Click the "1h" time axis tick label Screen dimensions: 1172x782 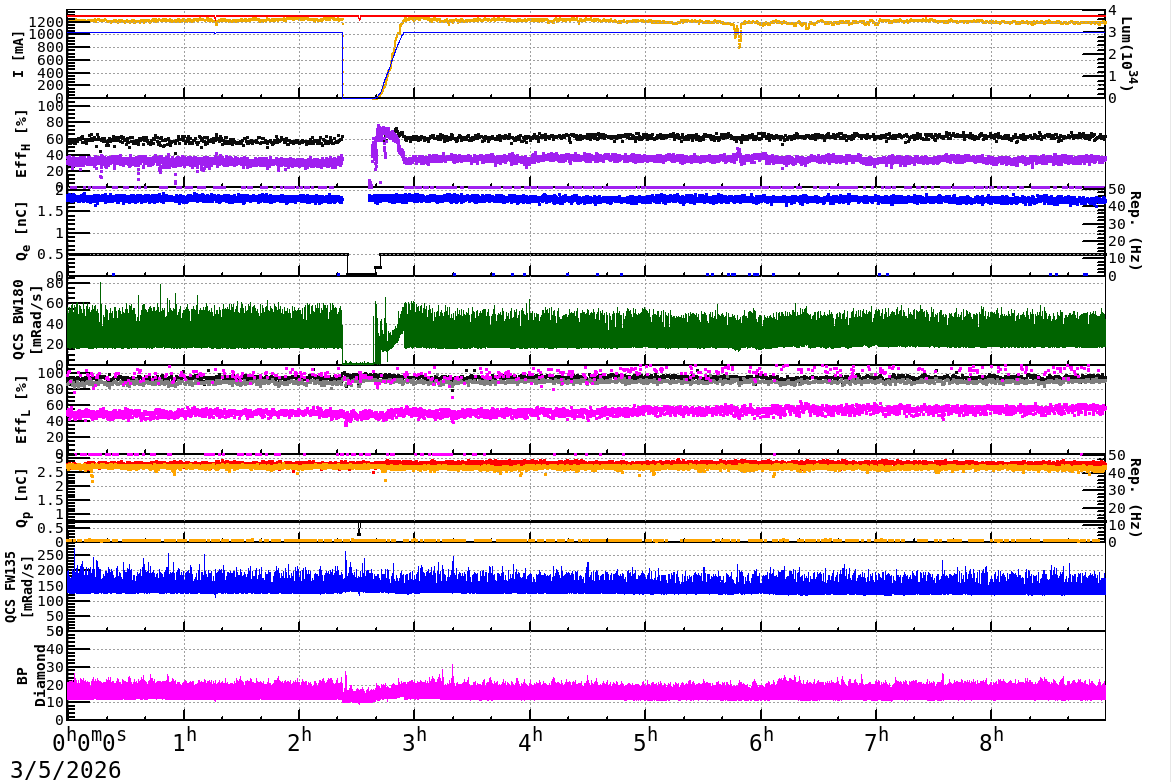184,740
